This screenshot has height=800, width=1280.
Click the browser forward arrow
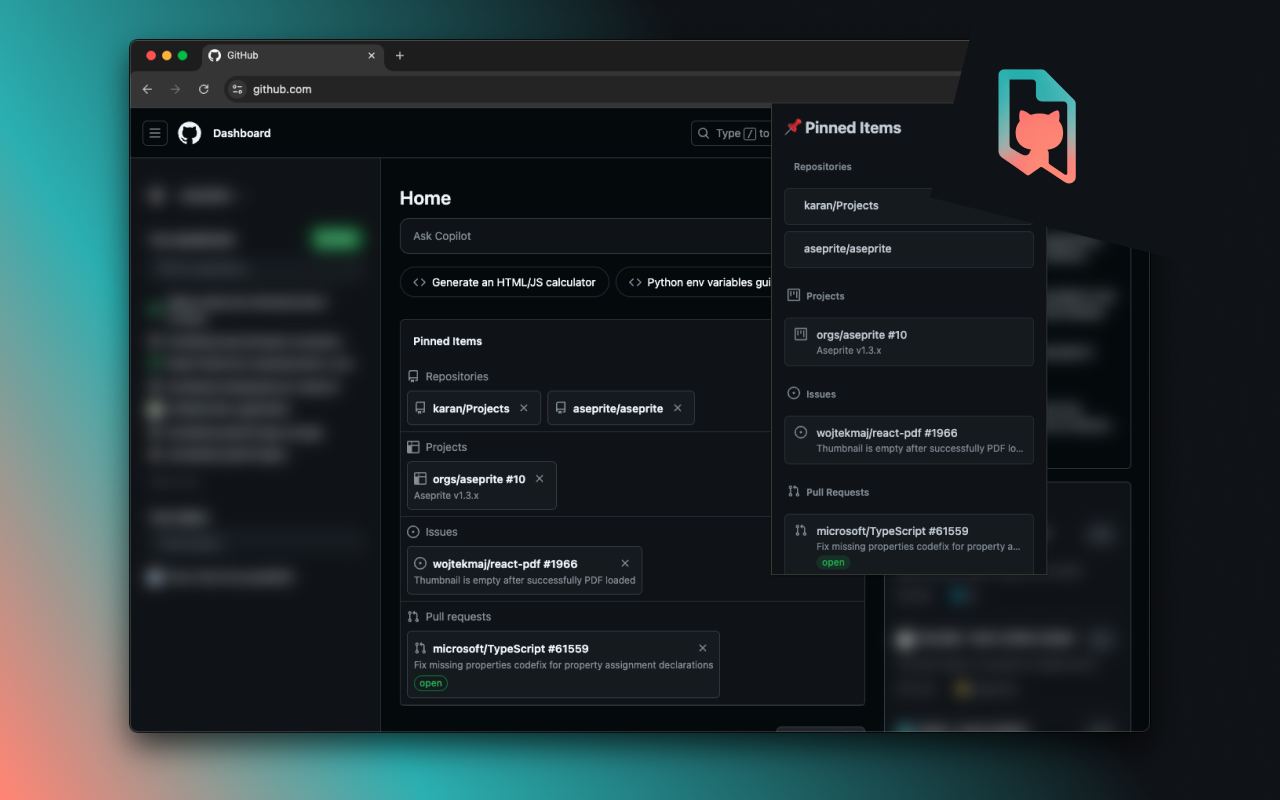[176, 89]
